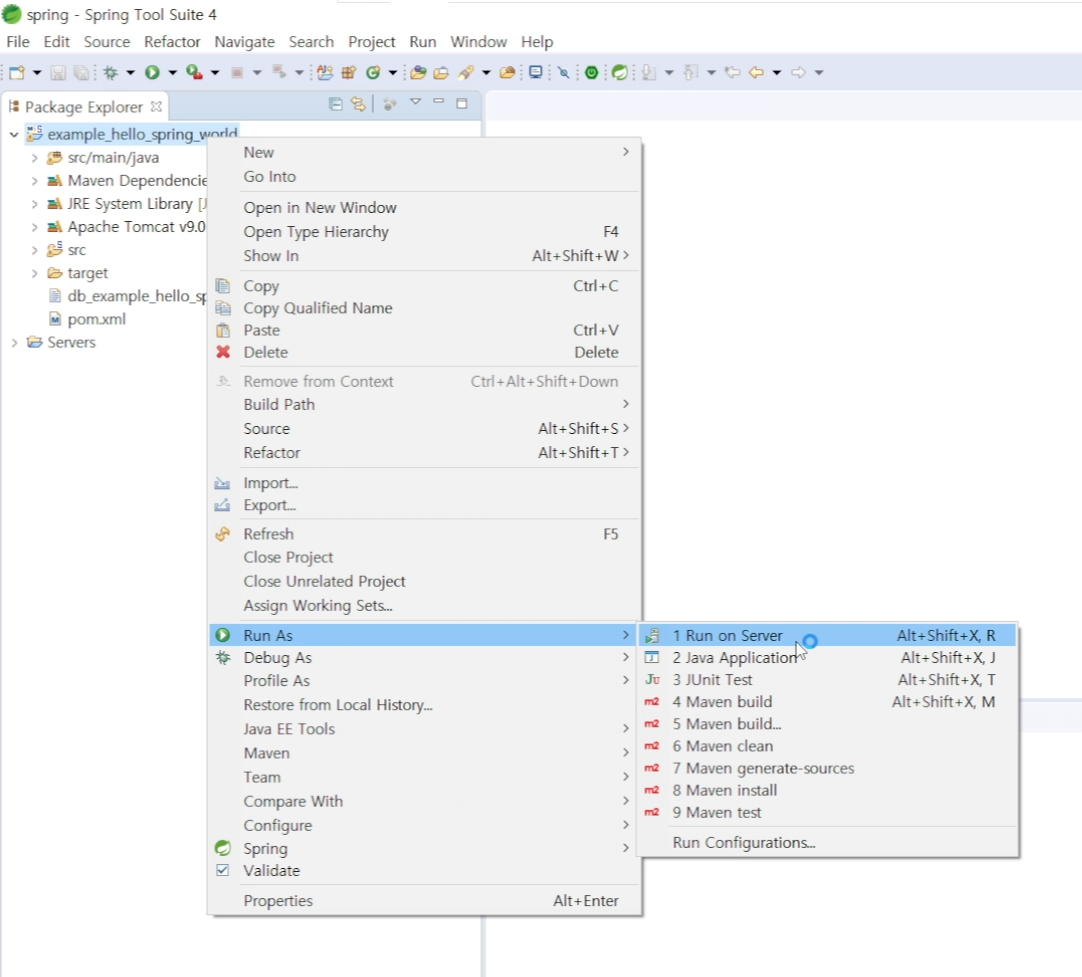
Task: Open Run Configurations... from submenu
Action: click(x=827, y=842)
